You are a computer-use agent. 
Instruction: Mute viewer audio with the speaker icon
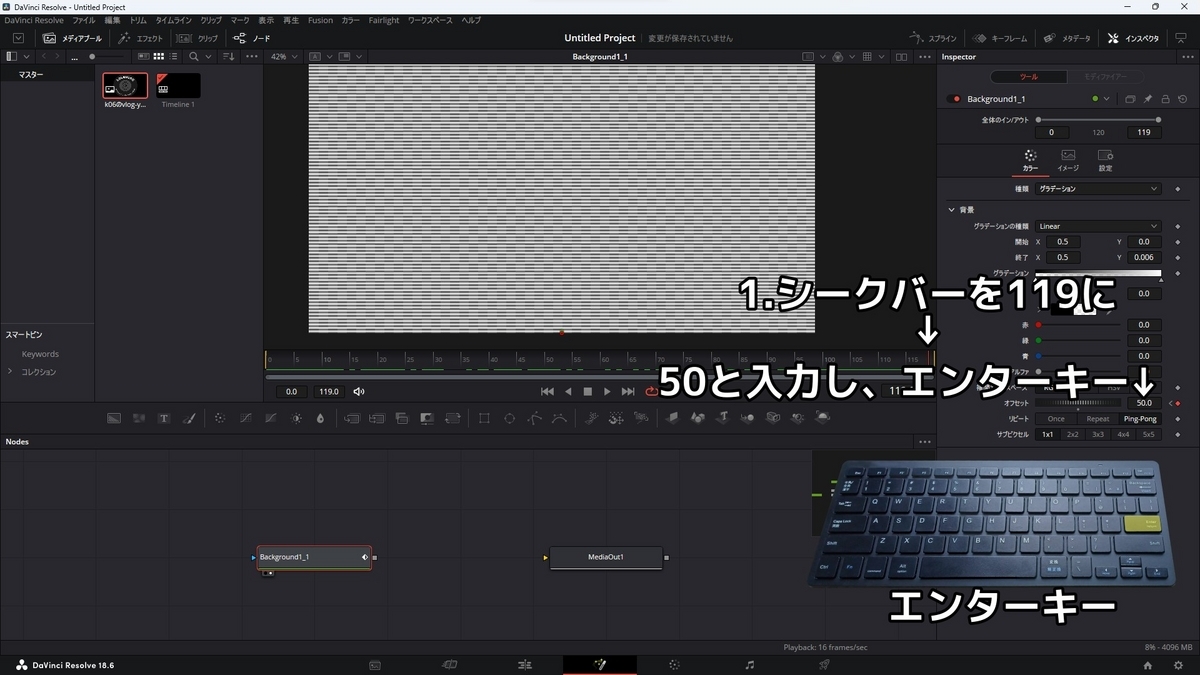(359, 392)
